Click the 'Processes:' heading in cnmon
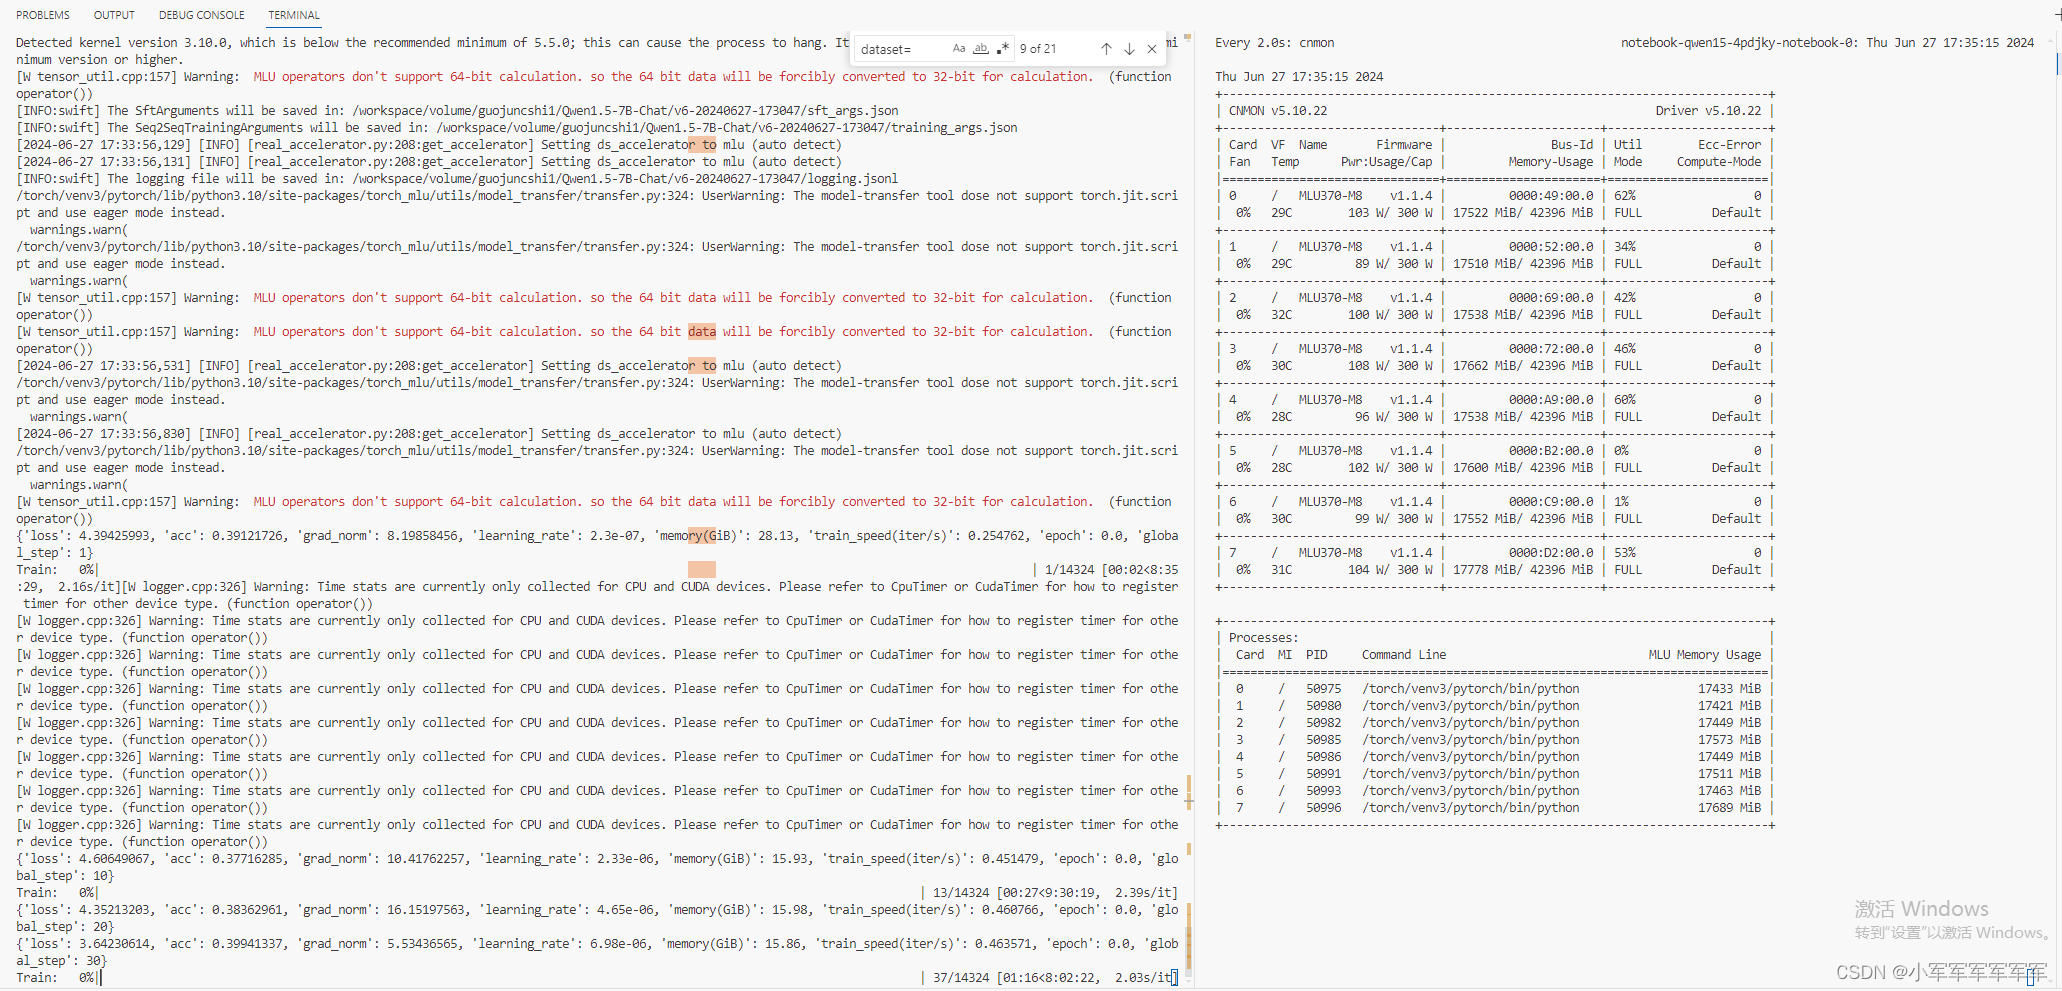The image size is (2062, 991). (1263, 637)
